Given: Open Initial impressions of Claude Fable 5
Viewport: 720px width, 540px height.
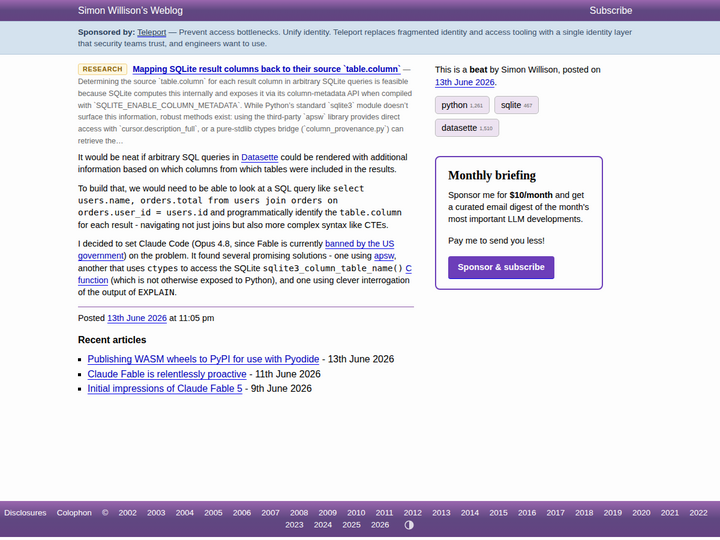Looking at the screenshot, I should click(x=164, y=388).
